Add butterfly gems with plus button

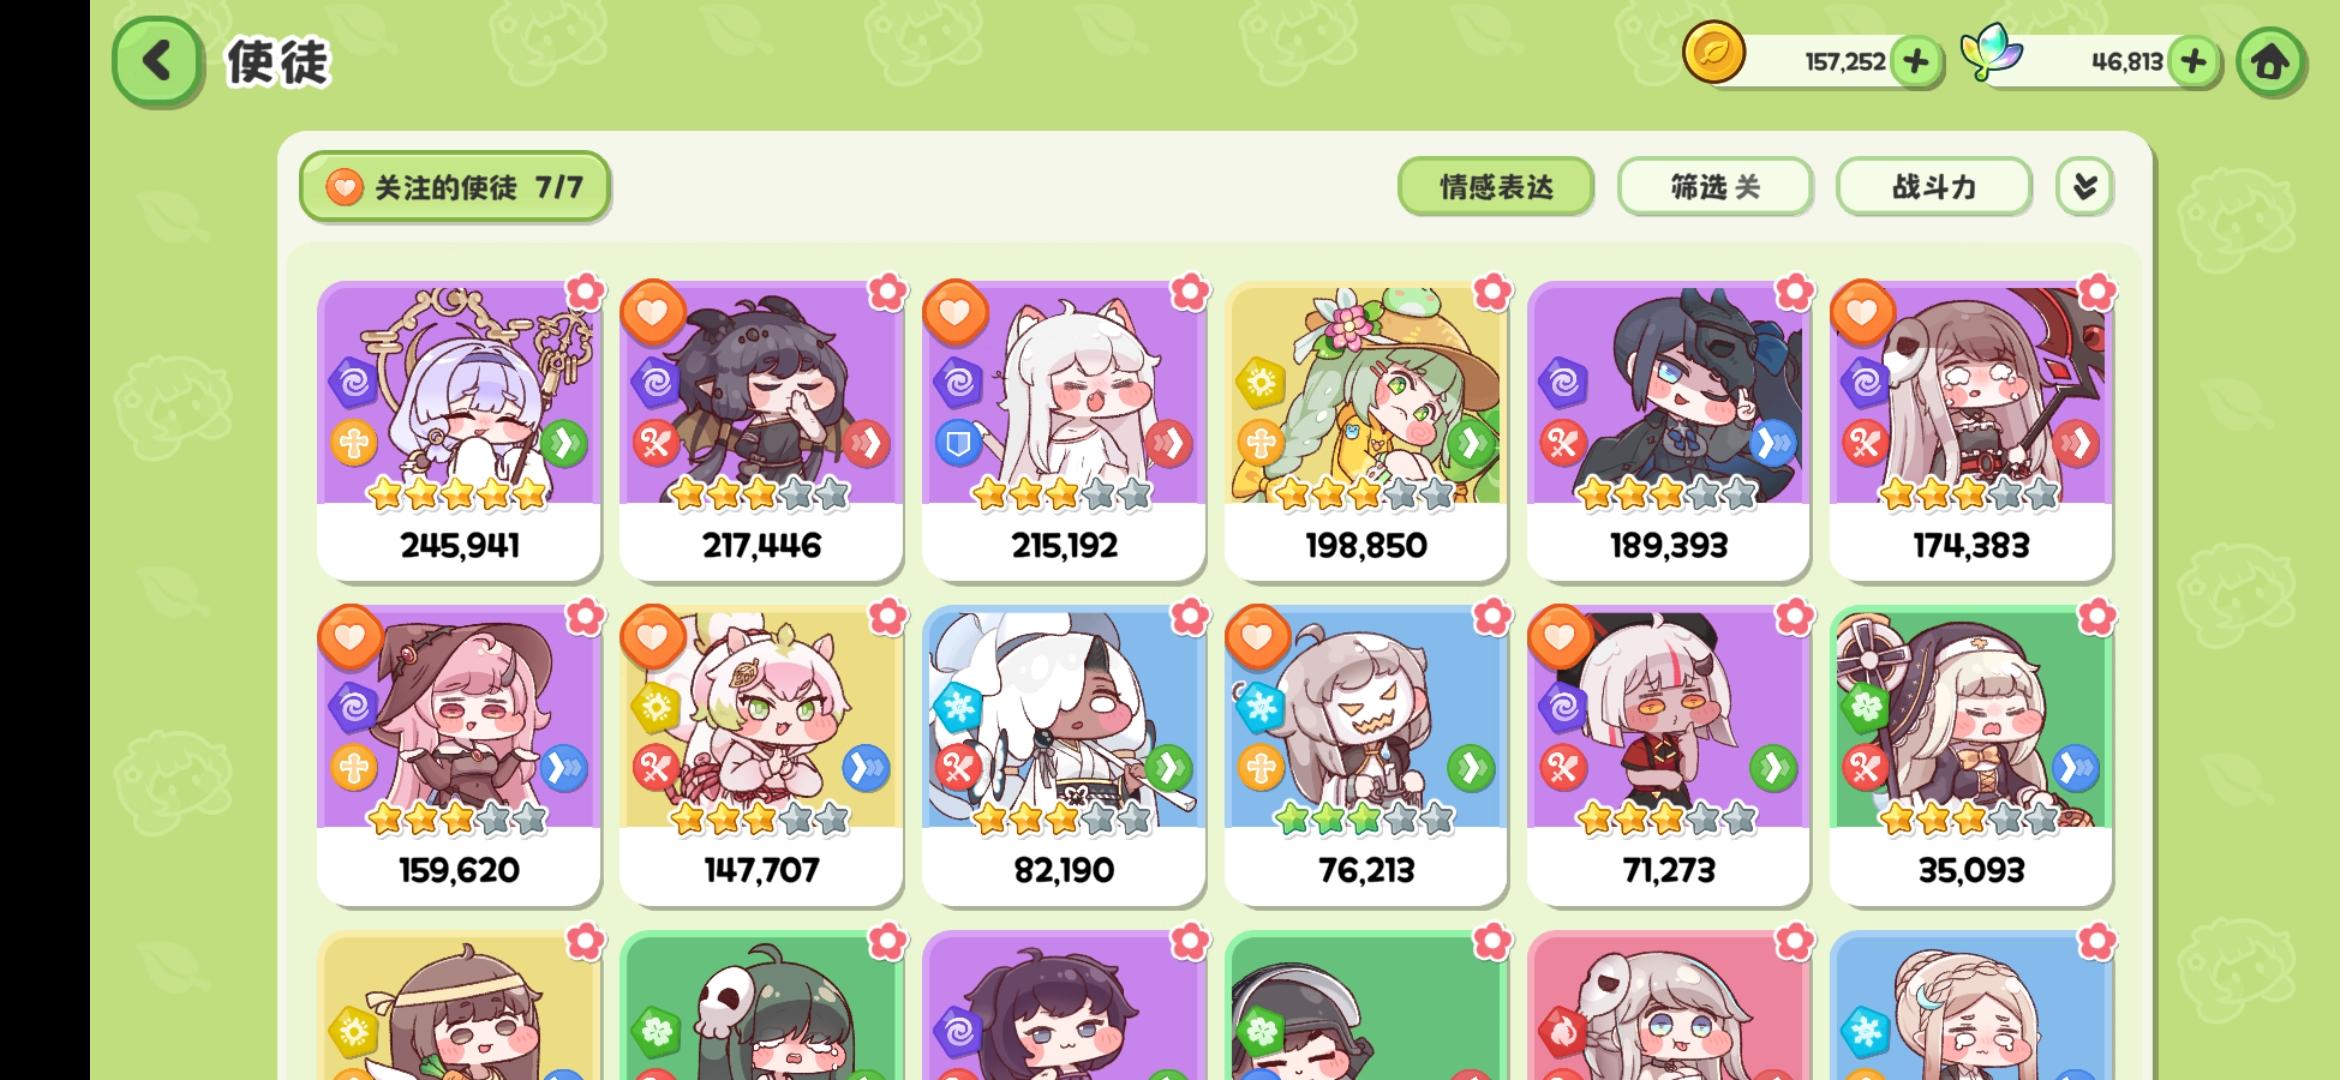2193,62
